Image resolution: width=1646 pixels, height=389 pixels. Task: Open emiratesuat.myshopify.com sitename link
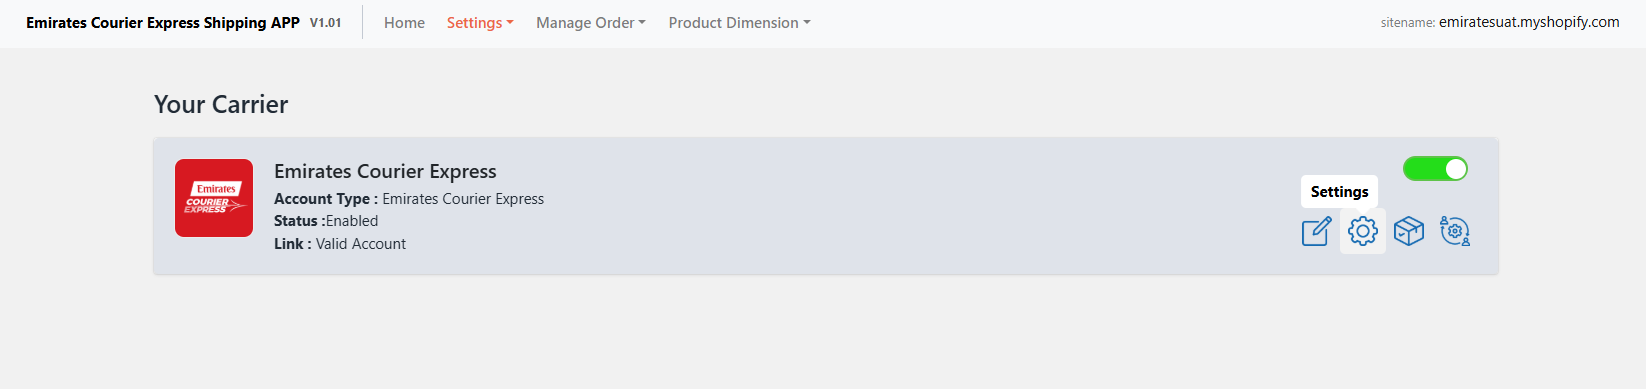point(1529,22)
